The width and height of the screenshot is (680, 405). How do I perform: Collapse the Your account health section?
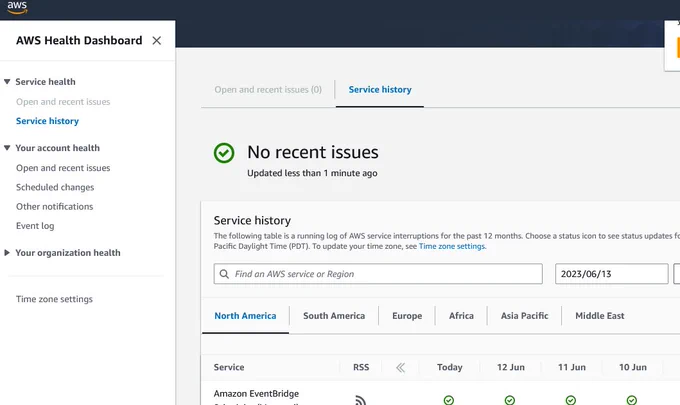(7, 148)
